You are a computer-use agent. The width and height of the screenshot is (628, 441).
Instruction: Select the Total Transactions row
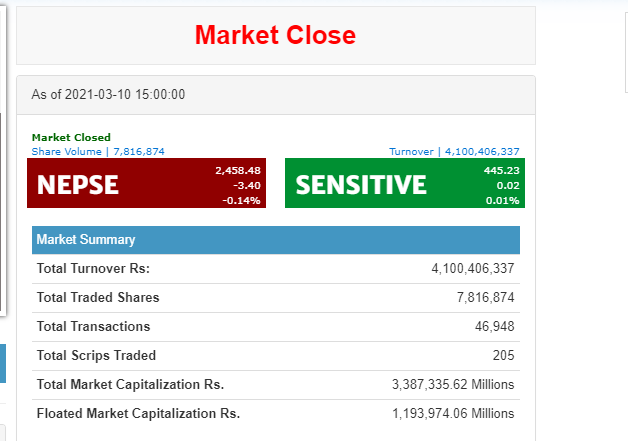276,327
